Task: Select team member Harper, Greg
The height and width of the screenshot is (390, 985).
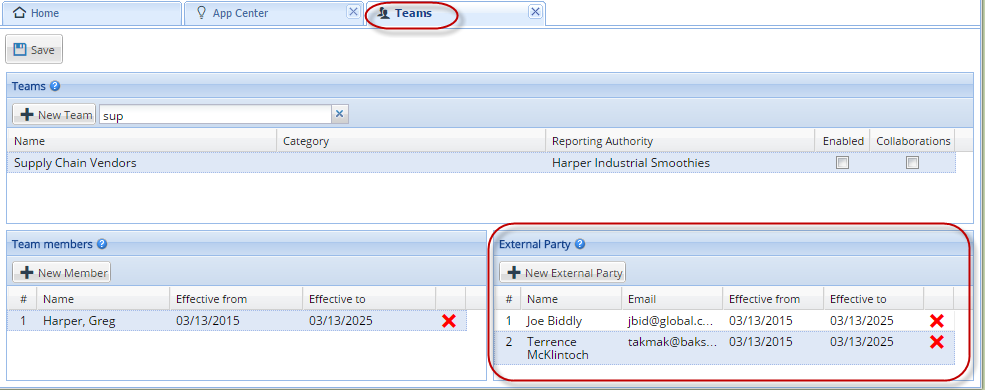Action: 79,321
